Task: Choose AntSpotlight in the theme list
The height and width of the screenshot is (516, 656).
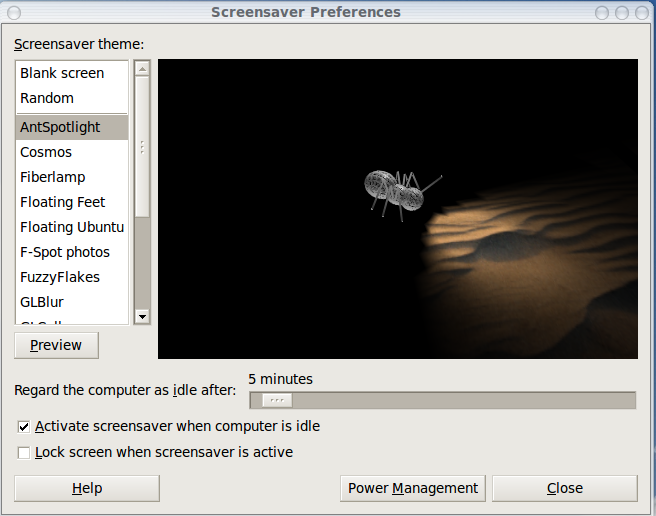Action: click(72, 127)
